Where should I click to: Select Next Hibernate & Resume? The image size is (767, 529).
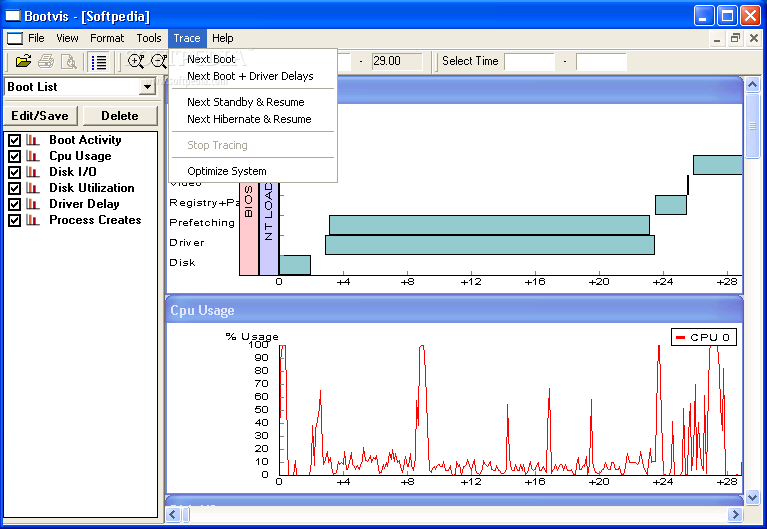[x=253, y=119]
